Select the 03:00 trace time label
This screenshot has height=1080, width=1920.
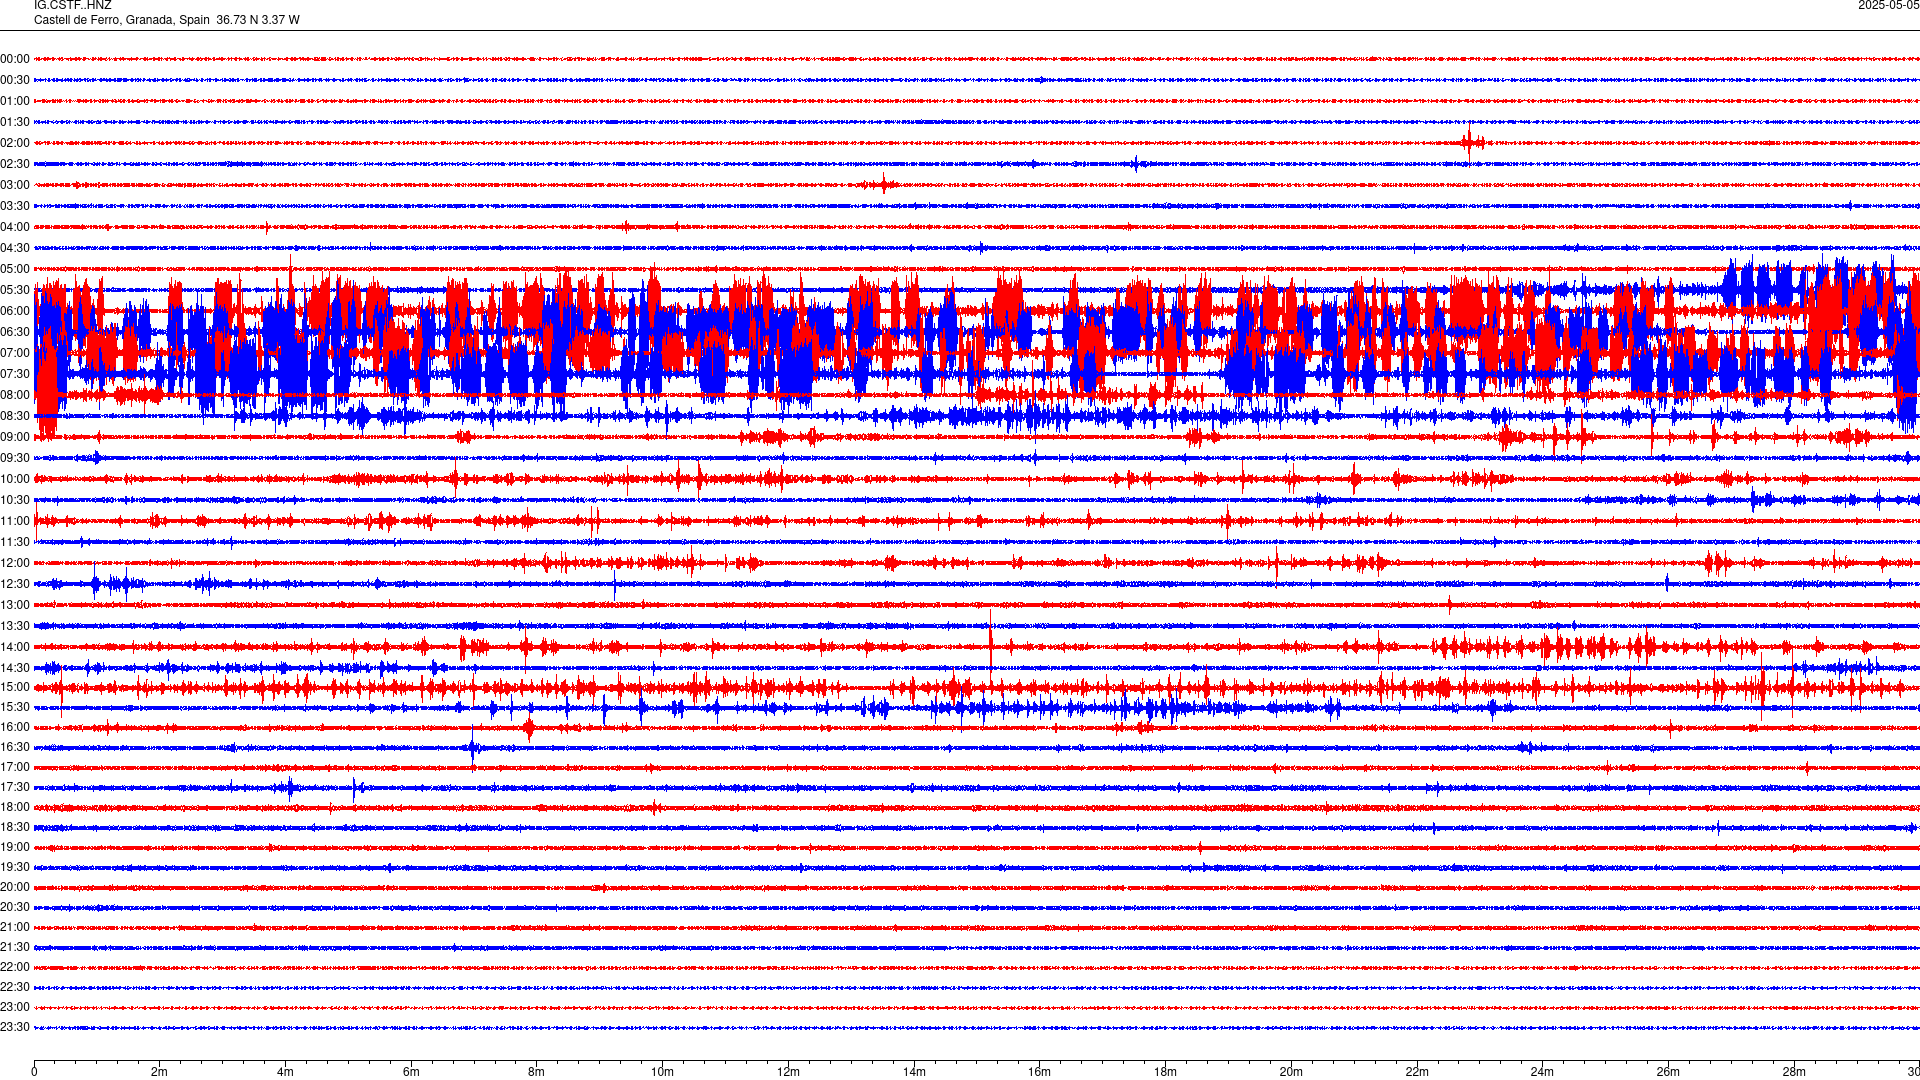point(15,185)
